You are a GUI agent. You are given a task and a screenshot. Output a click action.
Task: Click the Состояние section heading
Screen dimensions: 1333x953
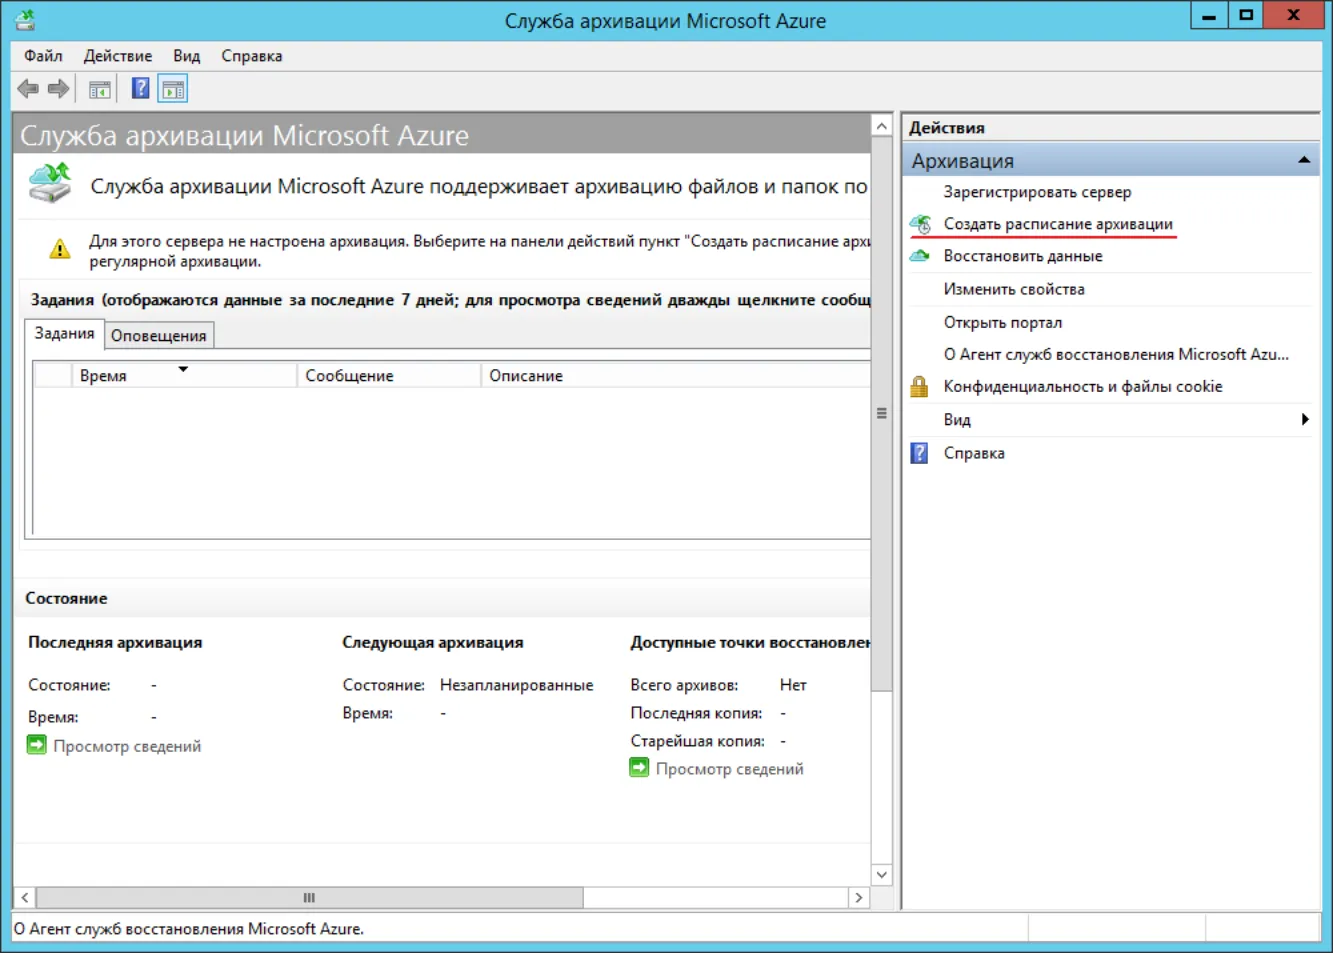[x=66, y=598]
